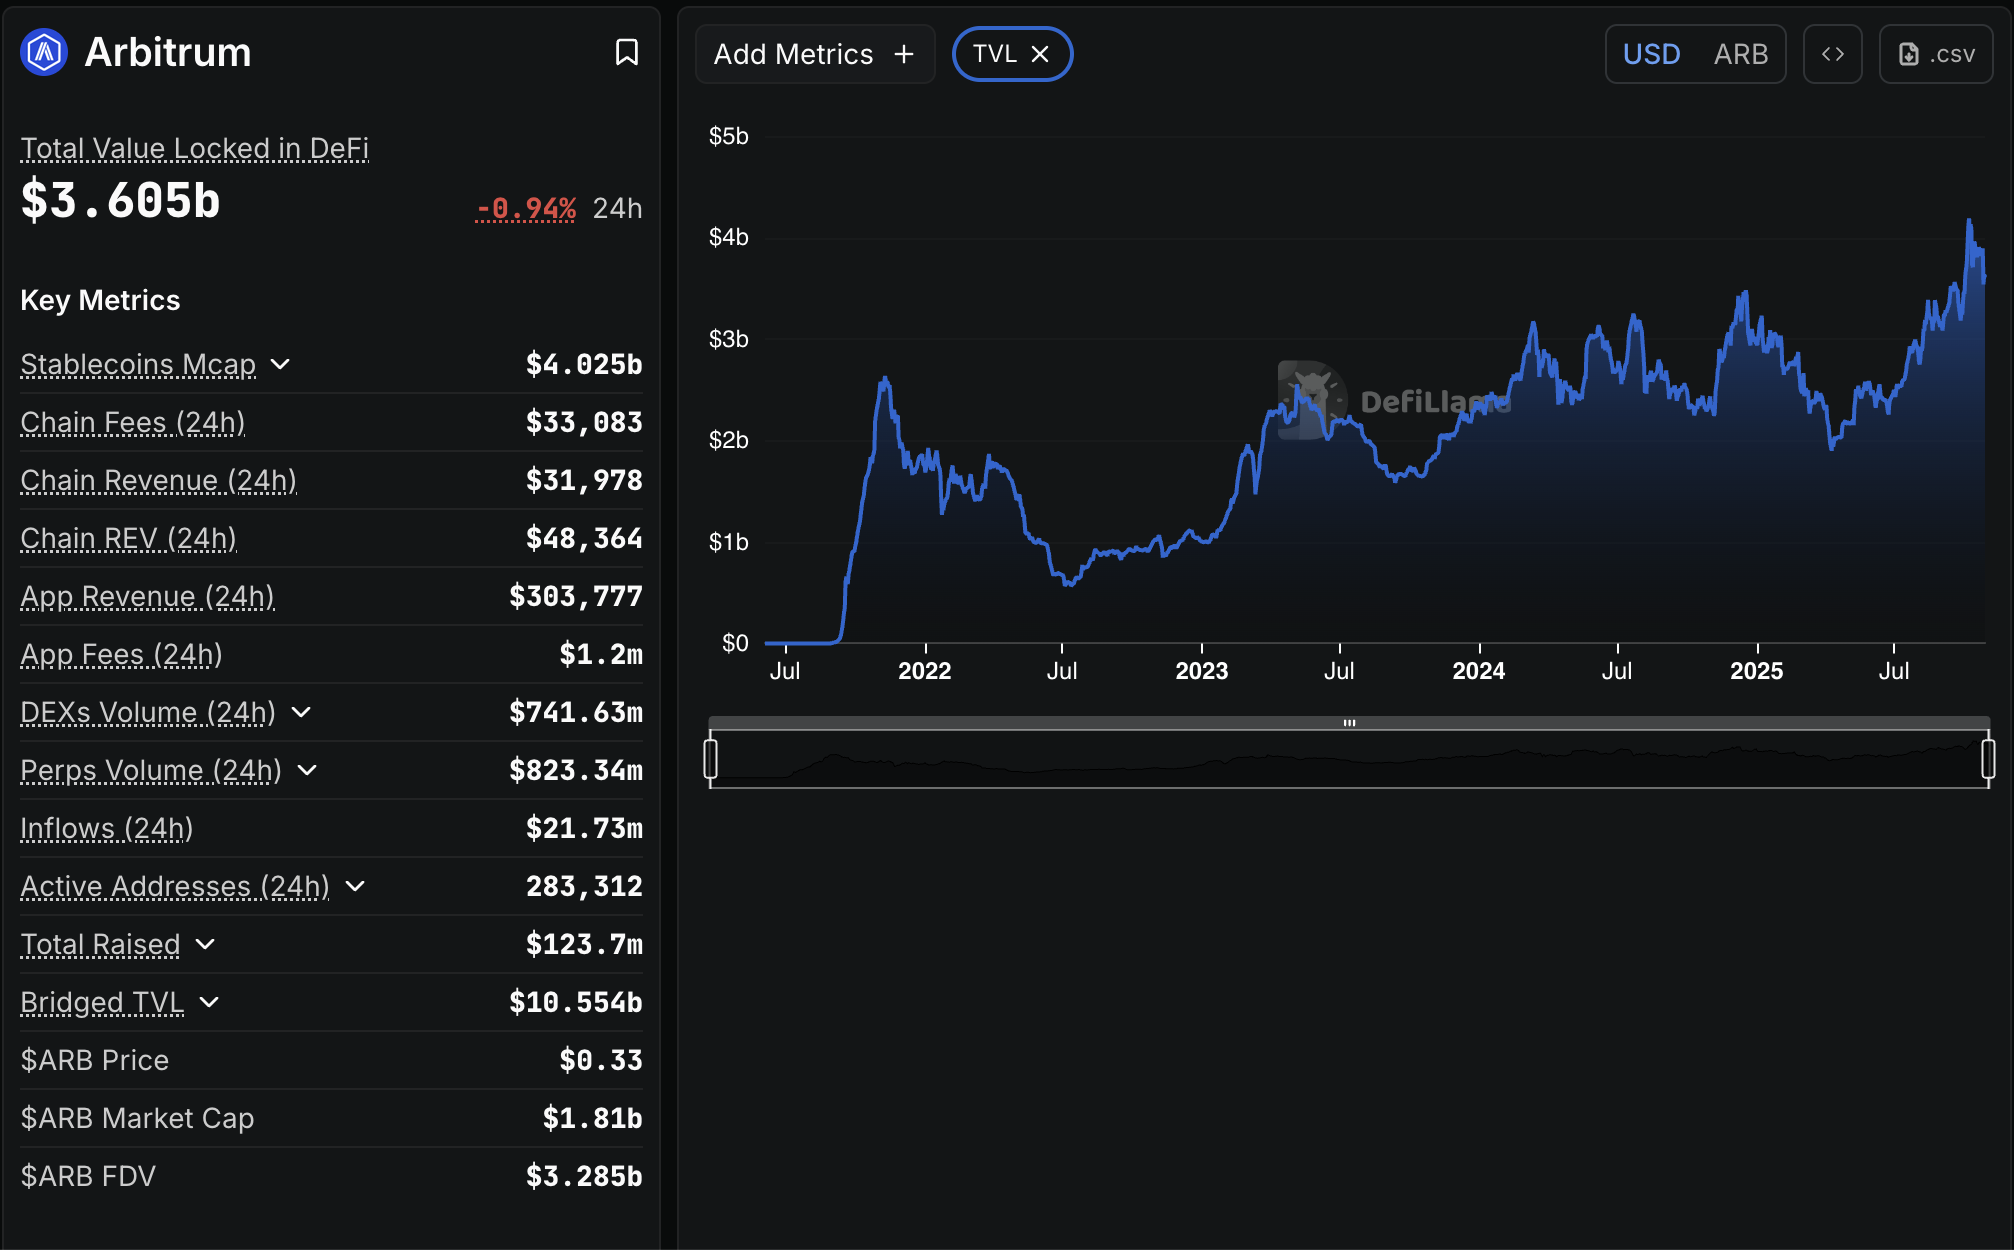The width and height of the screenshot is (2014, 1250).
Task: Click the bookmark icon next to Arbitrum
Action: pos(626,52)
